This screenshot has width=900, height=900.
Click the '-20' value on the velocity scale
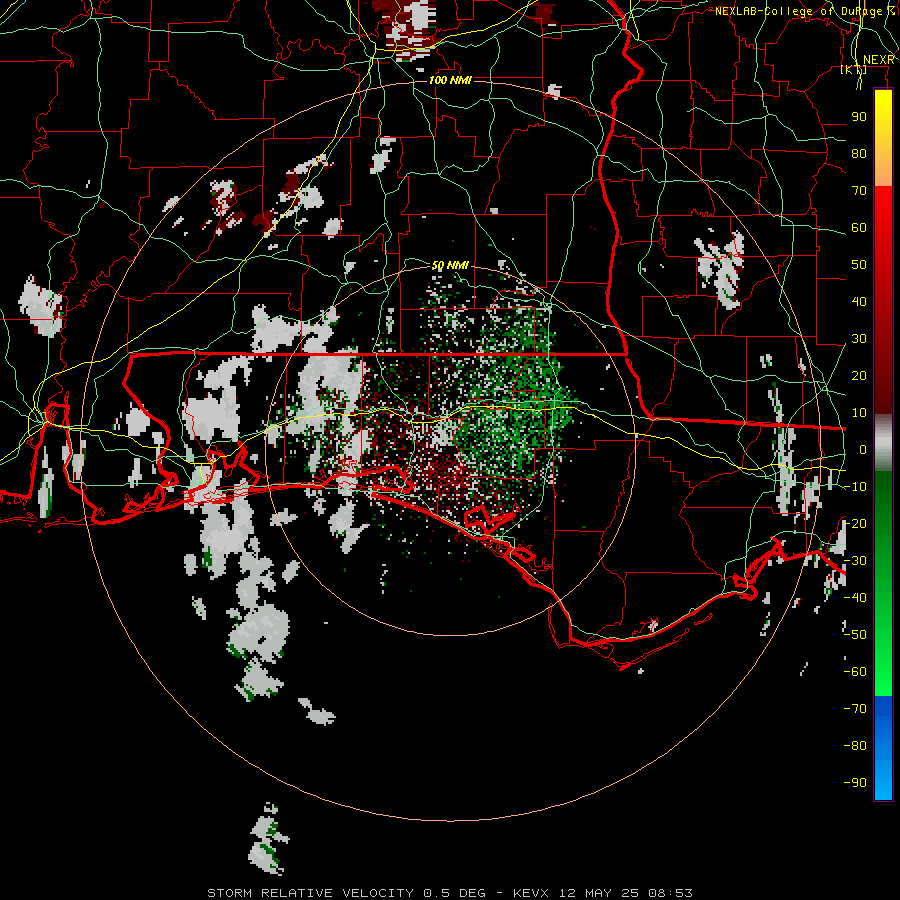pyautogui.click(x=855, y=523)
